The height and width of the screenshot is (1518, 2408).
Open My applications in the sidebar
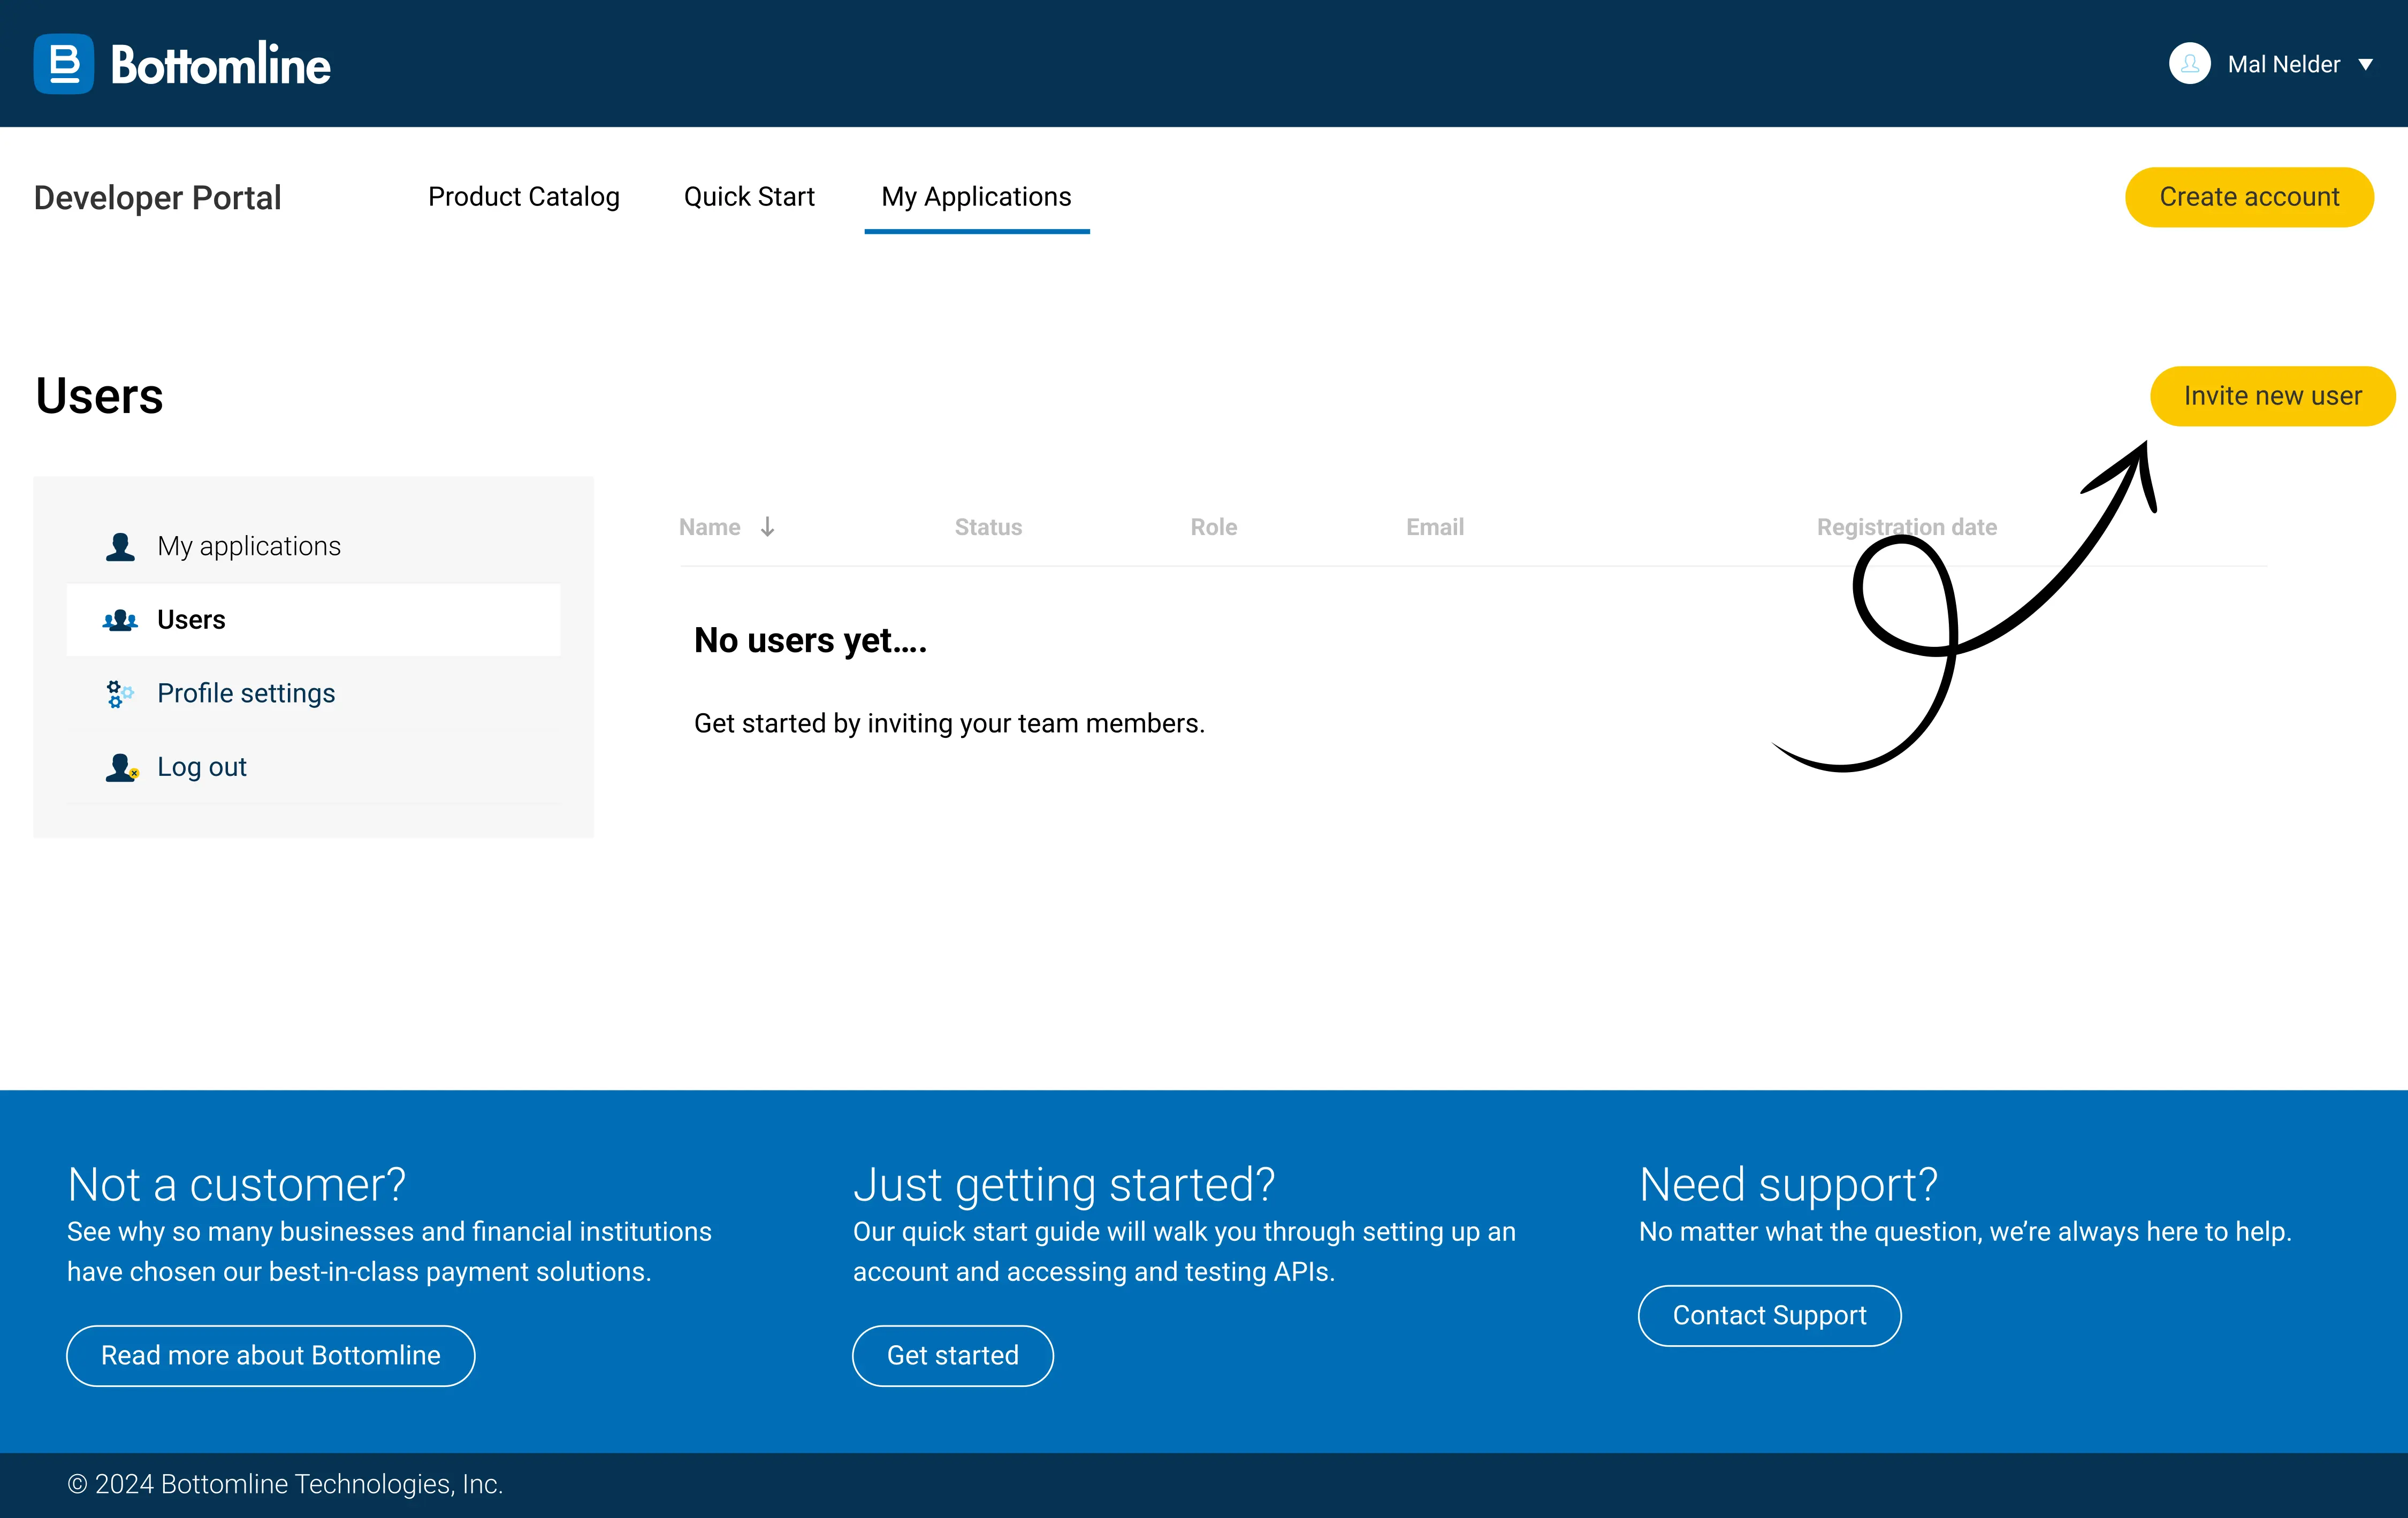313,546
